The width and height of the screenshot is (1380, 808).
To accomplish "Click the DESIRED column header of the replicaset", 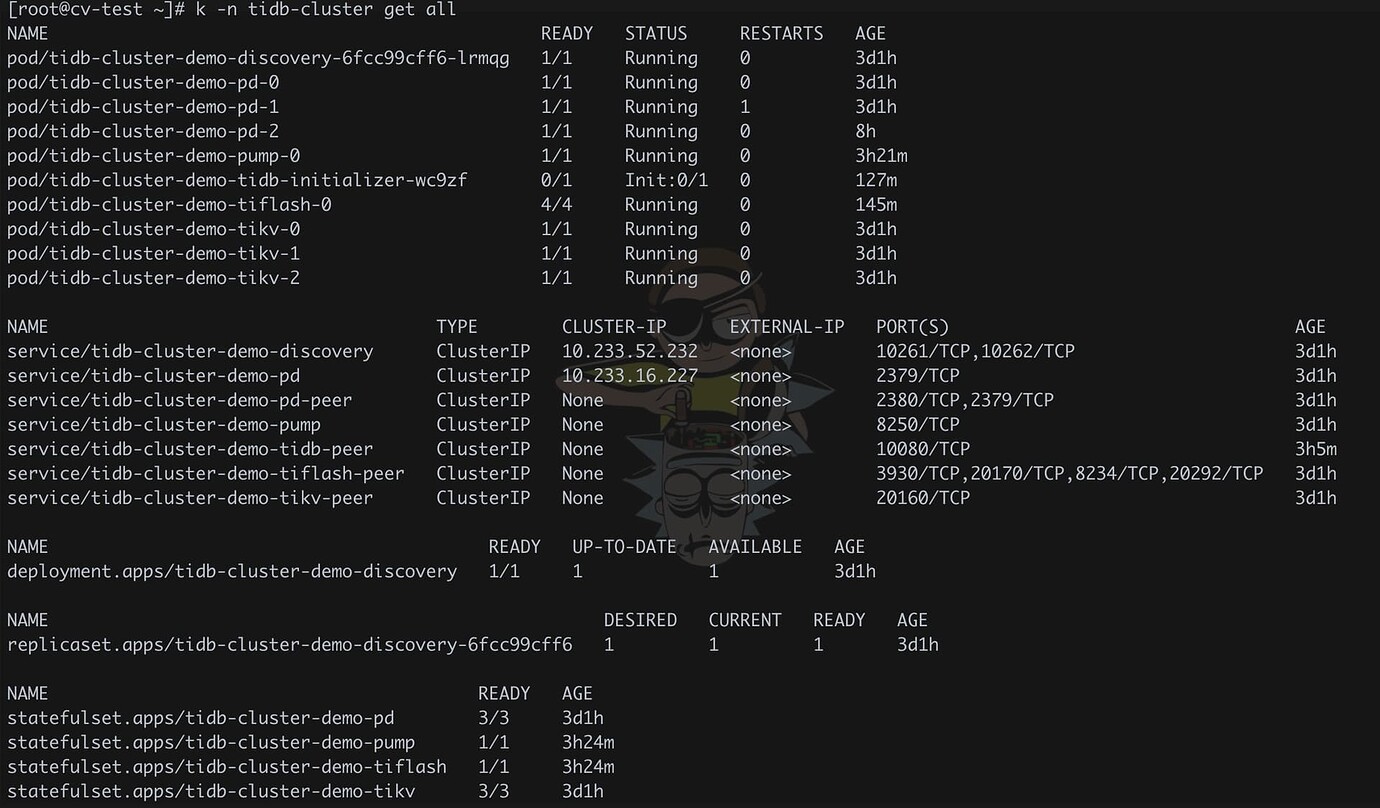I will pos(640,620).
